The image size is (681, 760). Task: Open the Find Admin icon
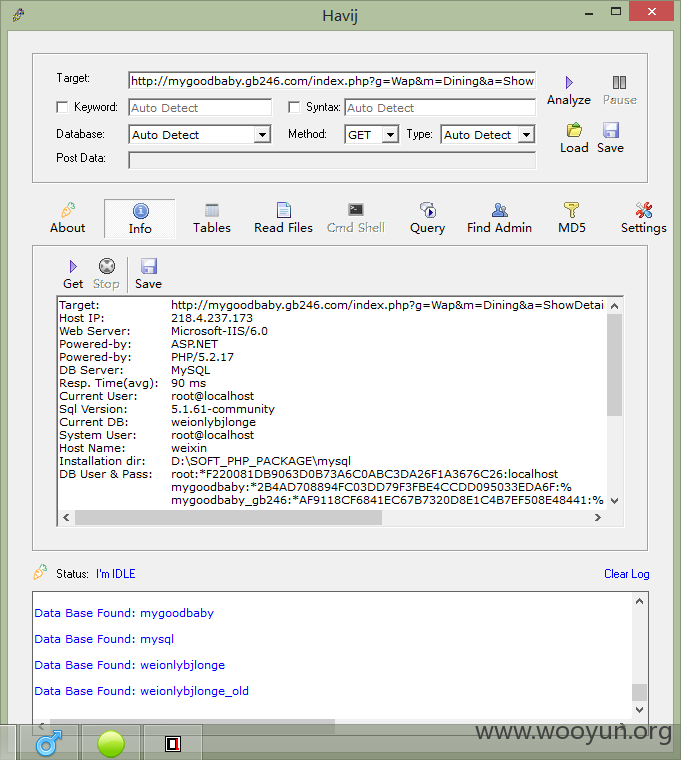500,210
